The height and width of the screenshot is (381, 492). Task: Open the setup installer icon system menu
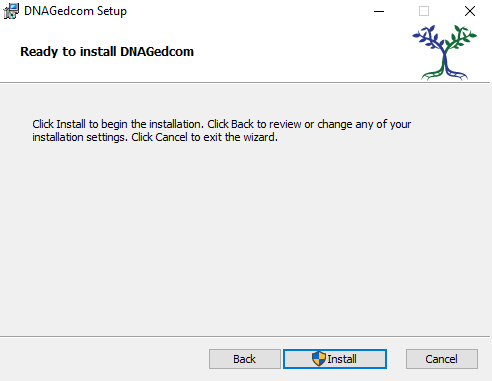(11, 11)
